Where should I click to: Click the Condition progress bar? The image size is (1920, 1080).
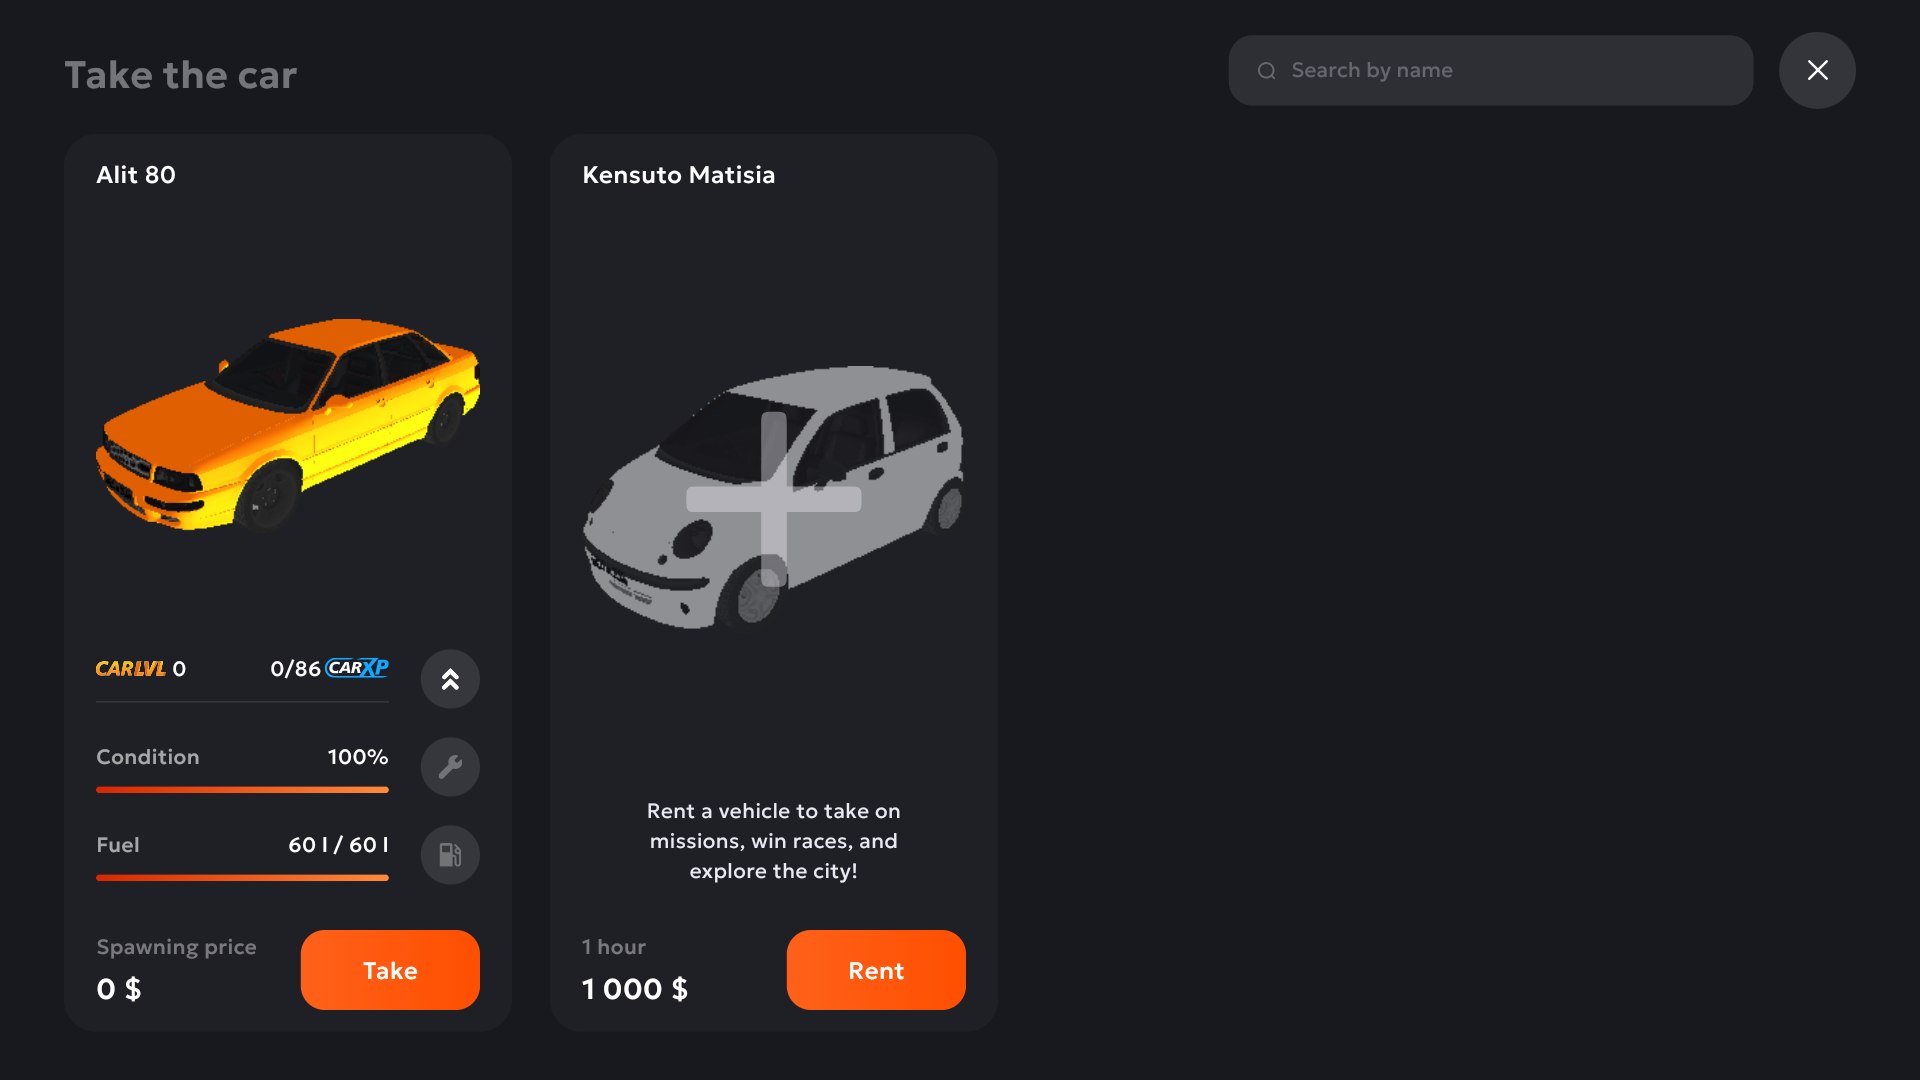[242, 790]
